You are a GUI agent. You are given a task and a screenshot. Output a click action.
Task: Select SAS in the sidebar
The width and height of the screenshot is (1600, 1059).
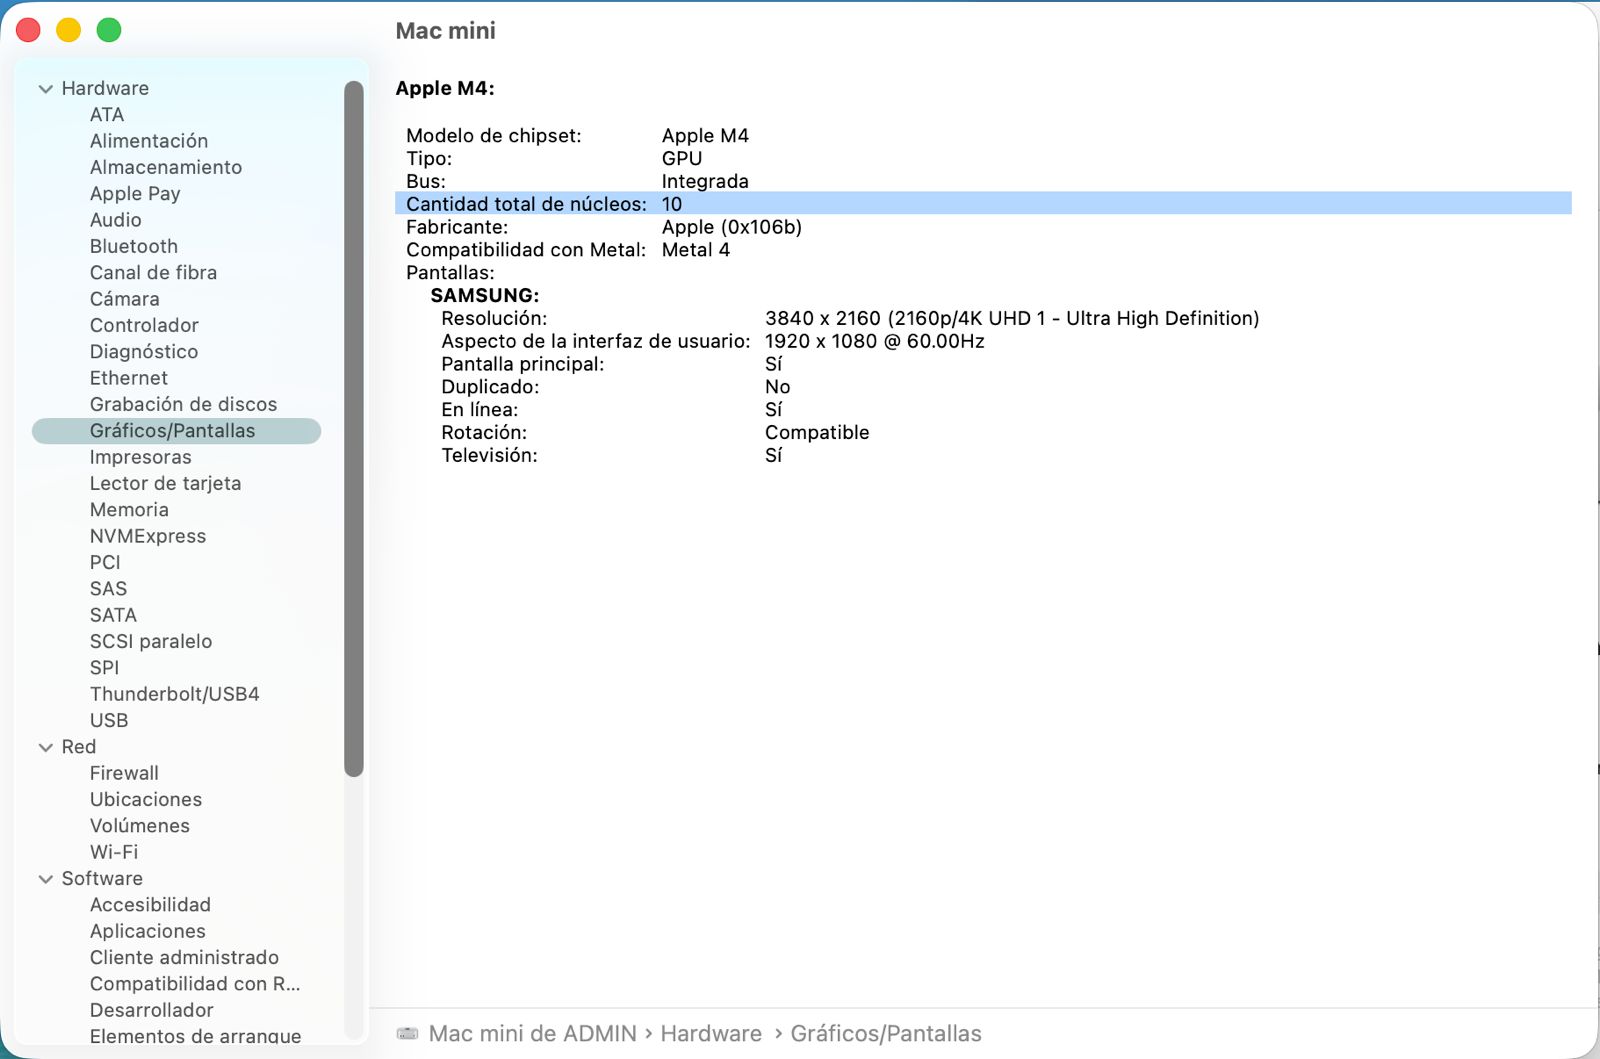(108, 589)
